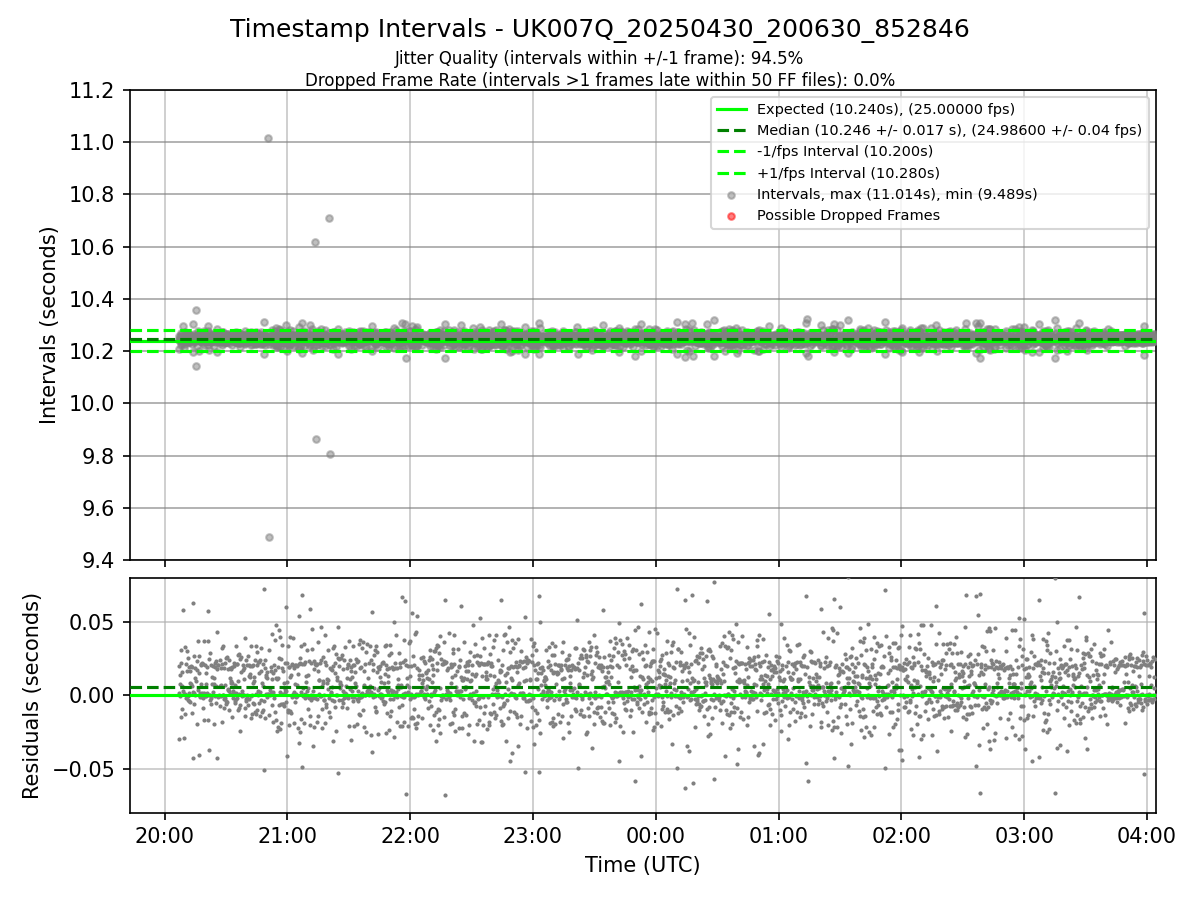The width and height of the screenshot is (1200, 900).
Task: Click y-axis tick label '10.4'
Action: [x=94, y=299]
